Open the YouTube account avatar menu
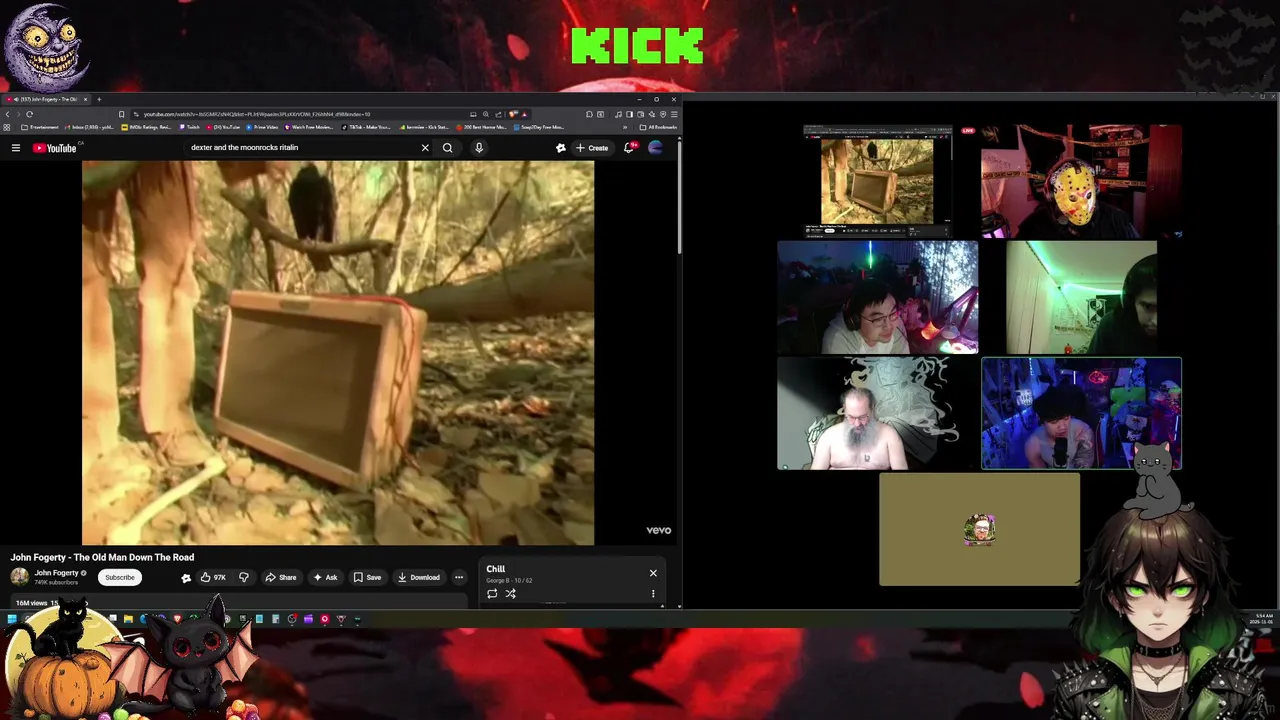This screenshot has width=1280, height=720. click(656, 148)
